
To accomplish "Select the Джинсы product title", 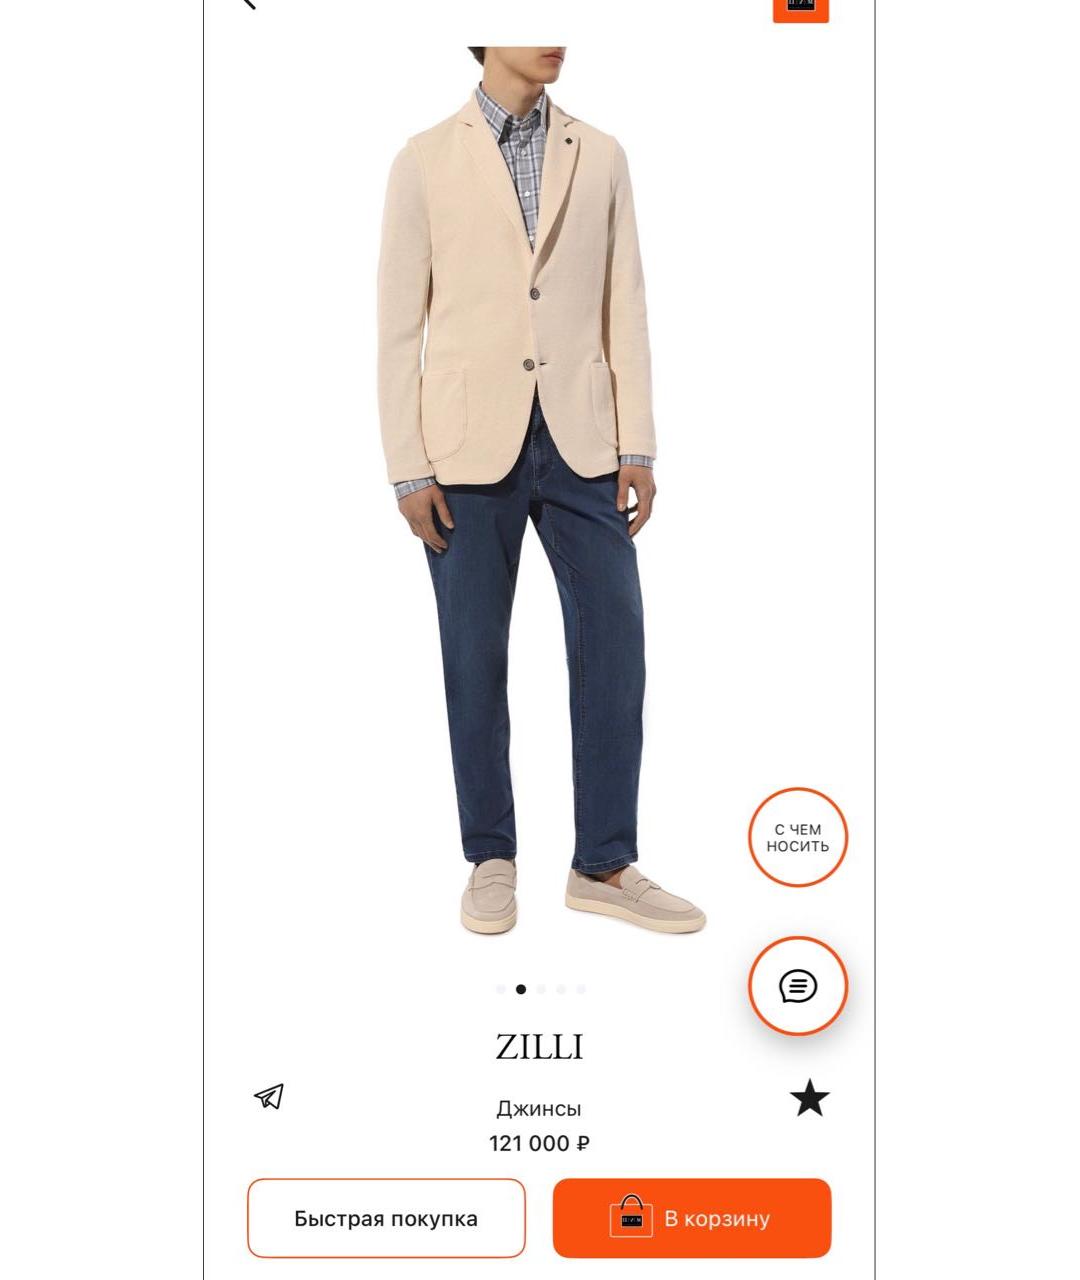I will (539, 1108).
